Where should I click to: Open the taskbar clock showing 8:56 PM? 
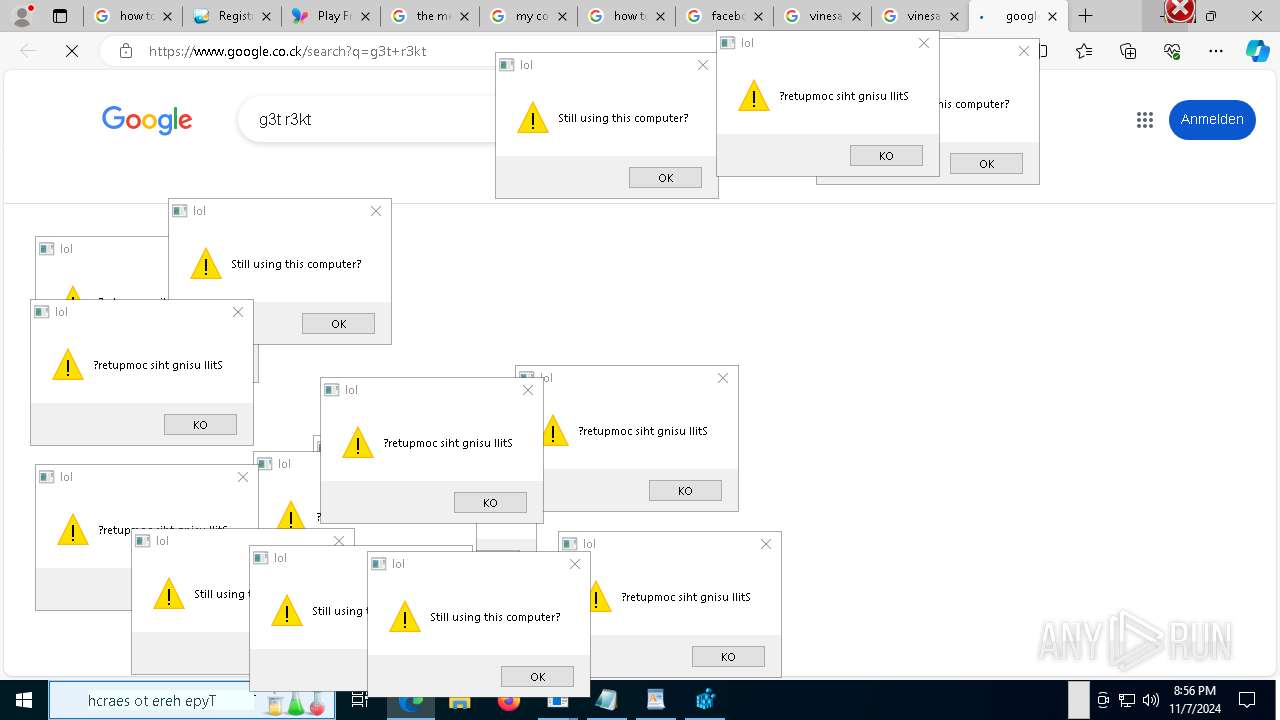1194,700
